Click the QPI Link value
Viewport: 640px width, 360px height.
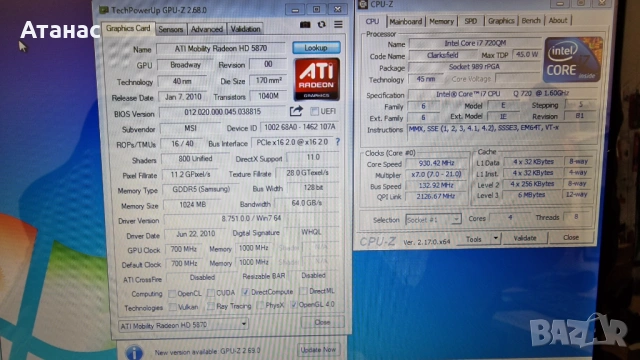(x=436, y=196)
